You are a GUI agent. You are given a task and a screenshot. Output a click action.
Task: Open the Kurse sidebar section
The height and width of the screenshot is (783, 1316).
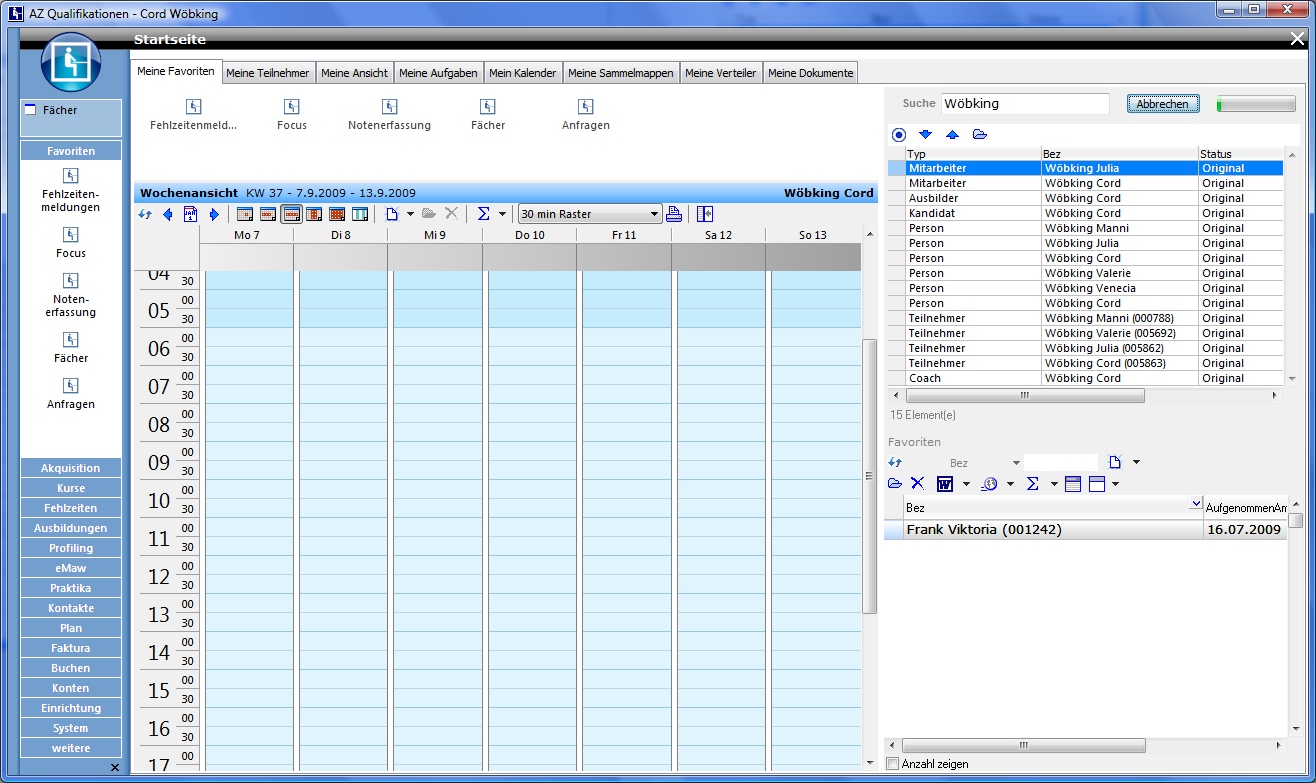(x=71, y=488)
